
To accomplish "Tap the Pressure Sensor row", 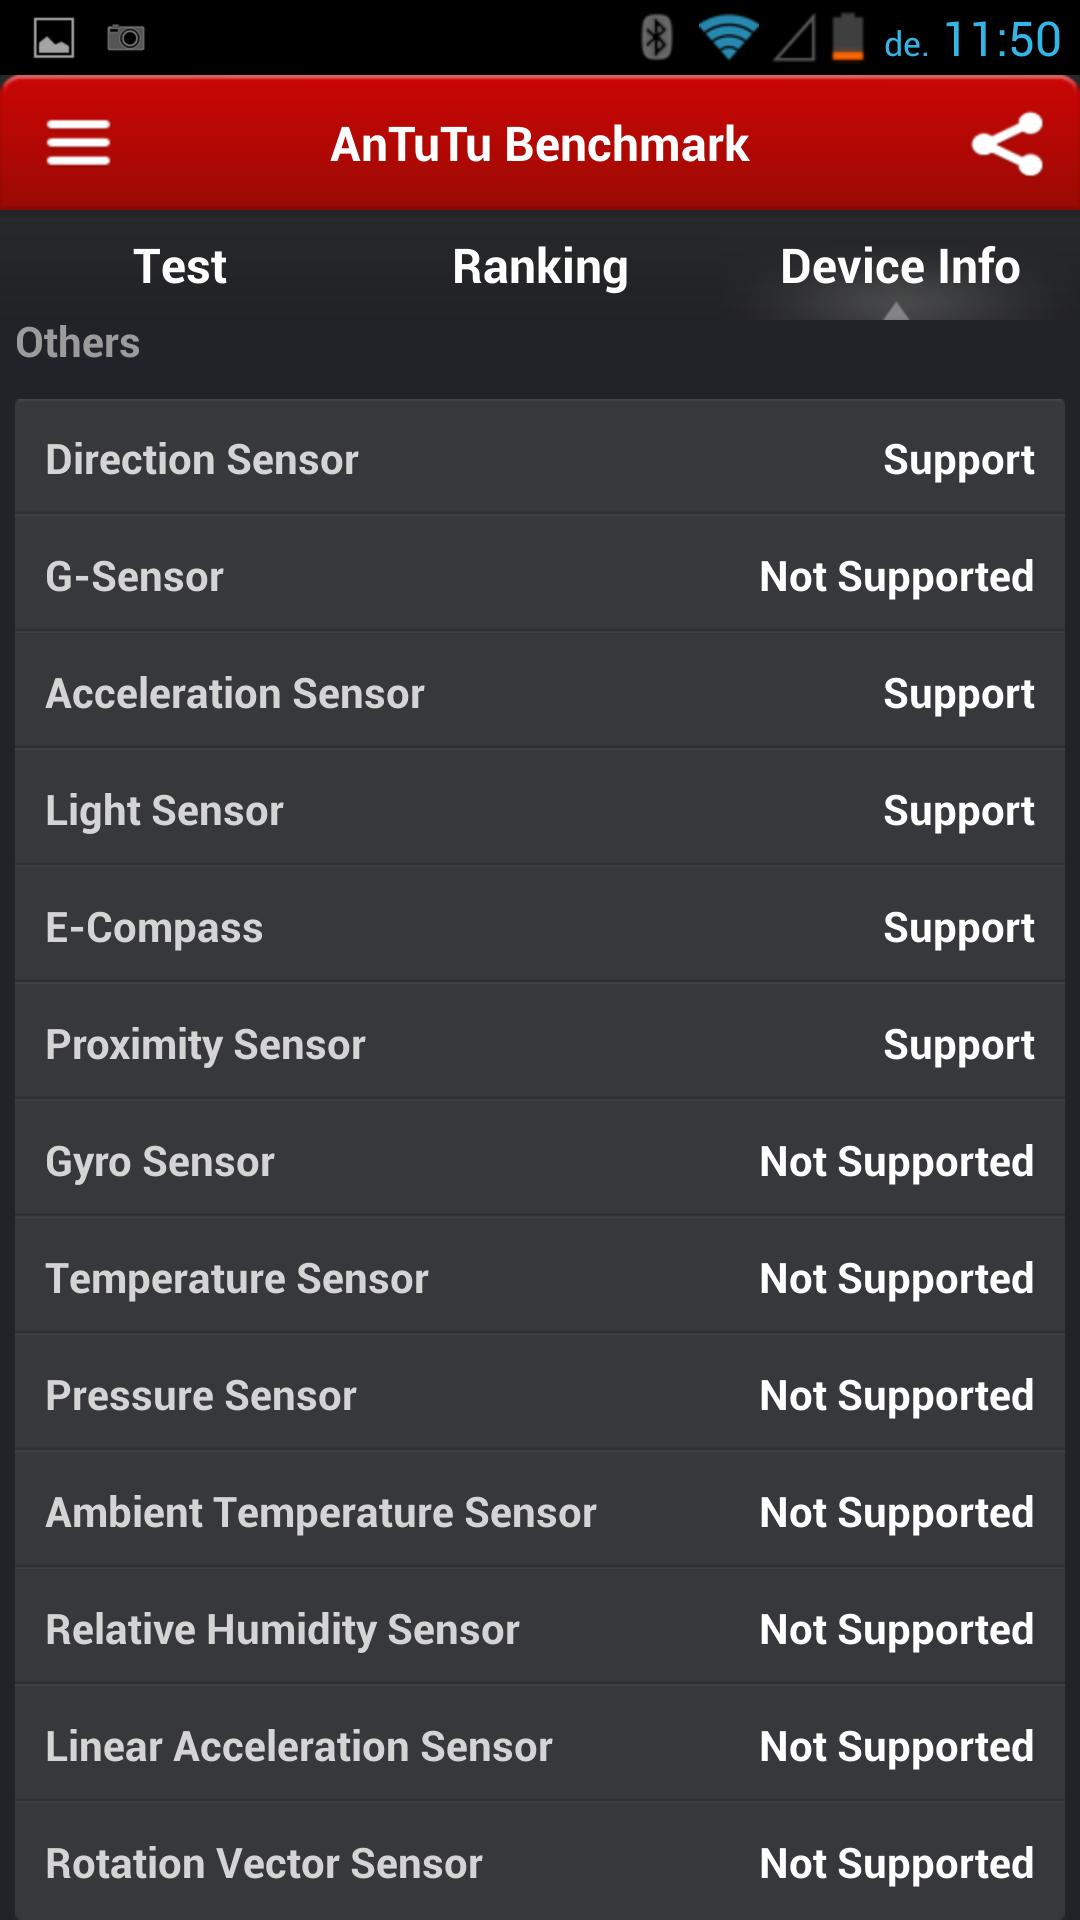I will click(540, 1395).
